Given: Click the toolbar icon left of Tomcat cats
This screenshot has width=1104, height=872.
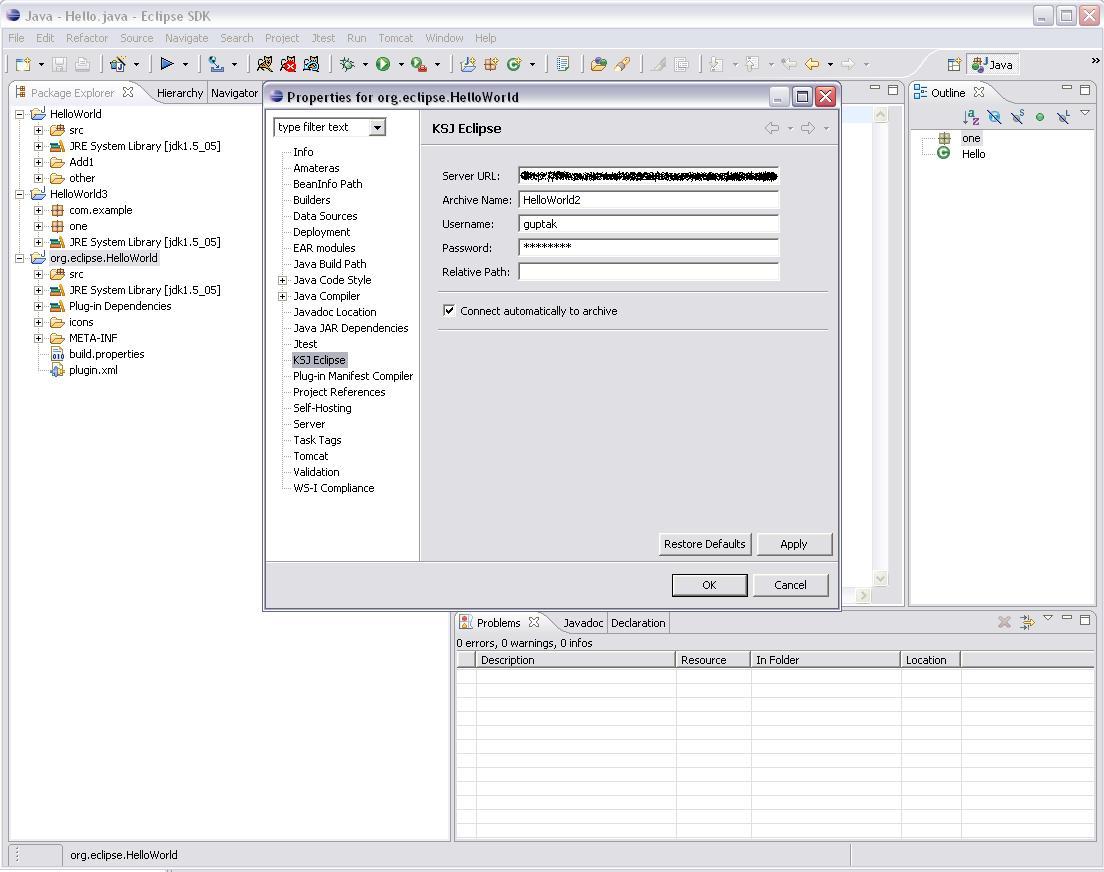Looking at the screenshot, I should 216,64.
